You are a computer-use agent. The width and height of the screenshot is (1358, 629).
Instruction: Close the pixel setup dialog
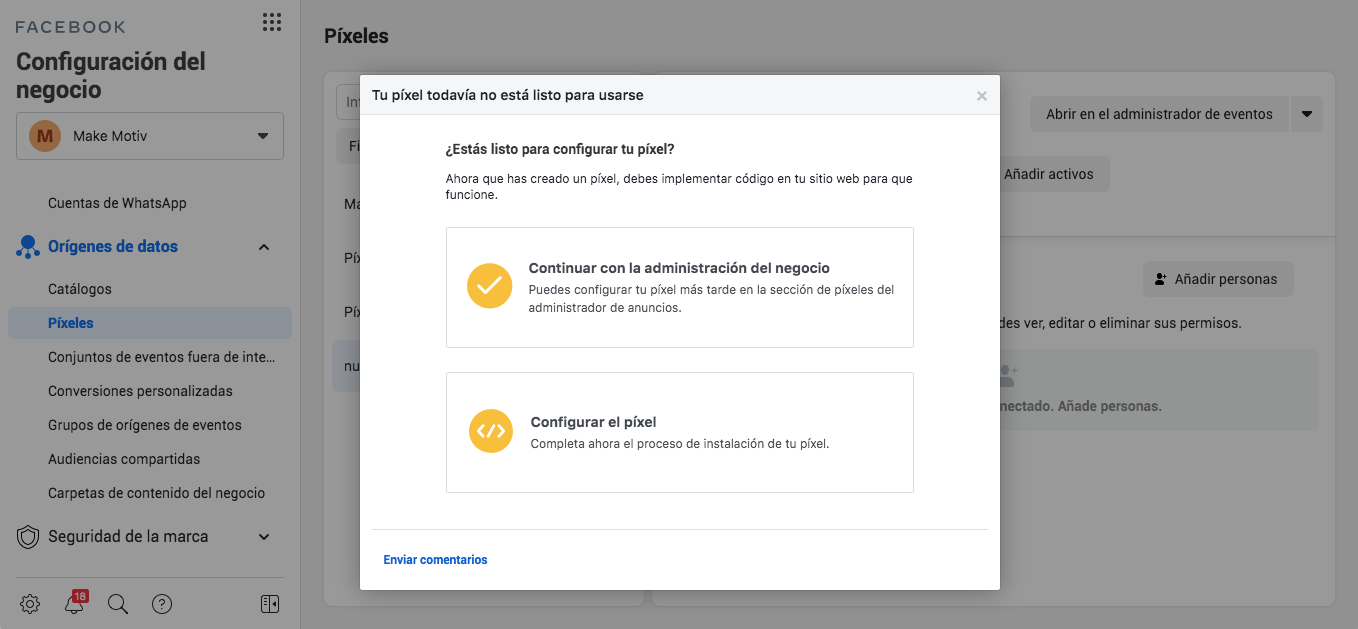click(x=981, y=96)
